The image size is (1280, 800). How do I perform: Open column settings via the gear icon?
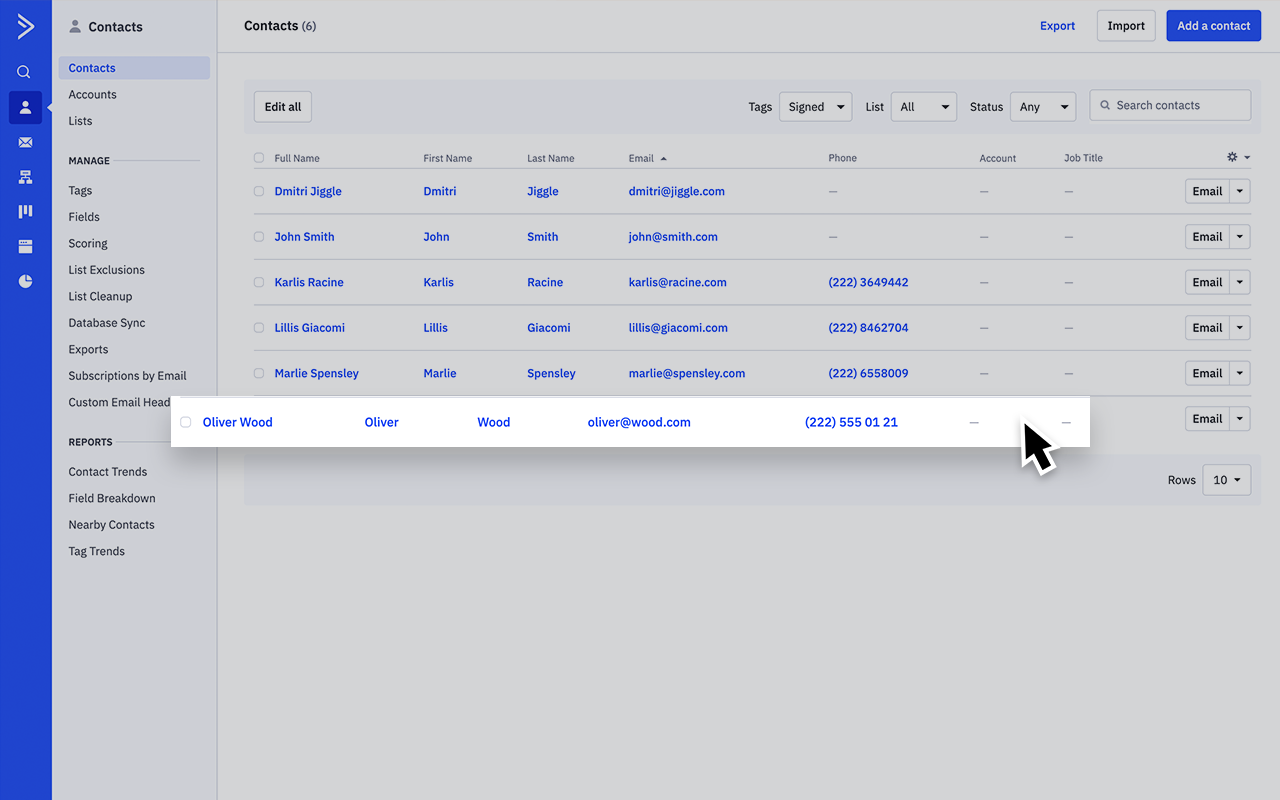(x=1233, y=157)
